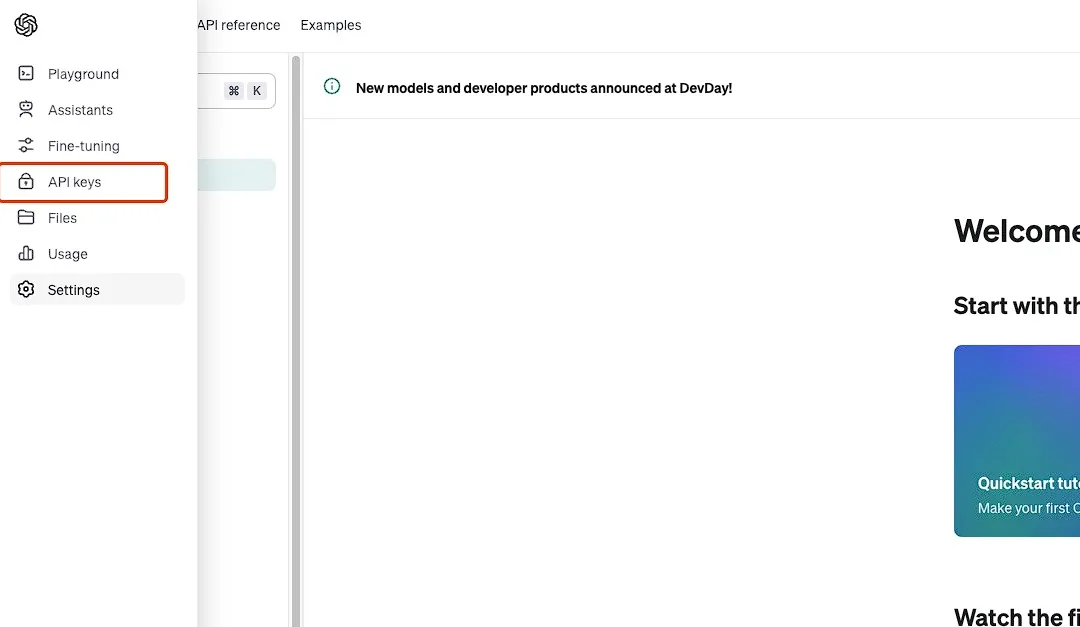Click the Settings gear icon

tap(26, 289)
